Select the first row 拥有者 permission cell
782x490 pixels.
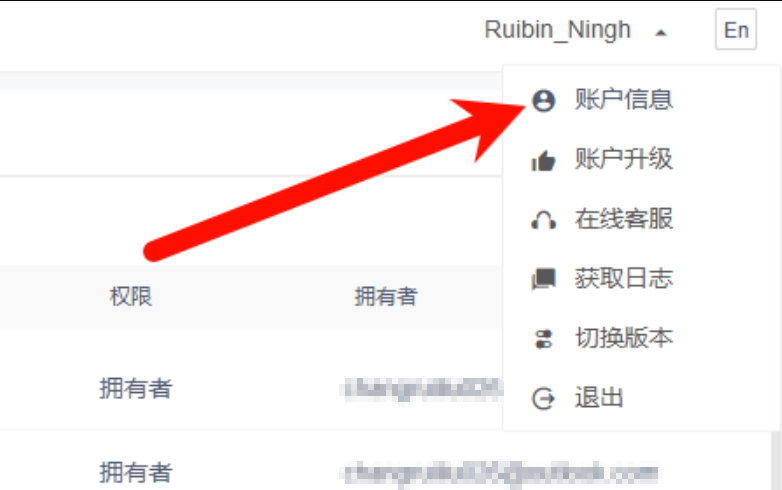(136, 389)
